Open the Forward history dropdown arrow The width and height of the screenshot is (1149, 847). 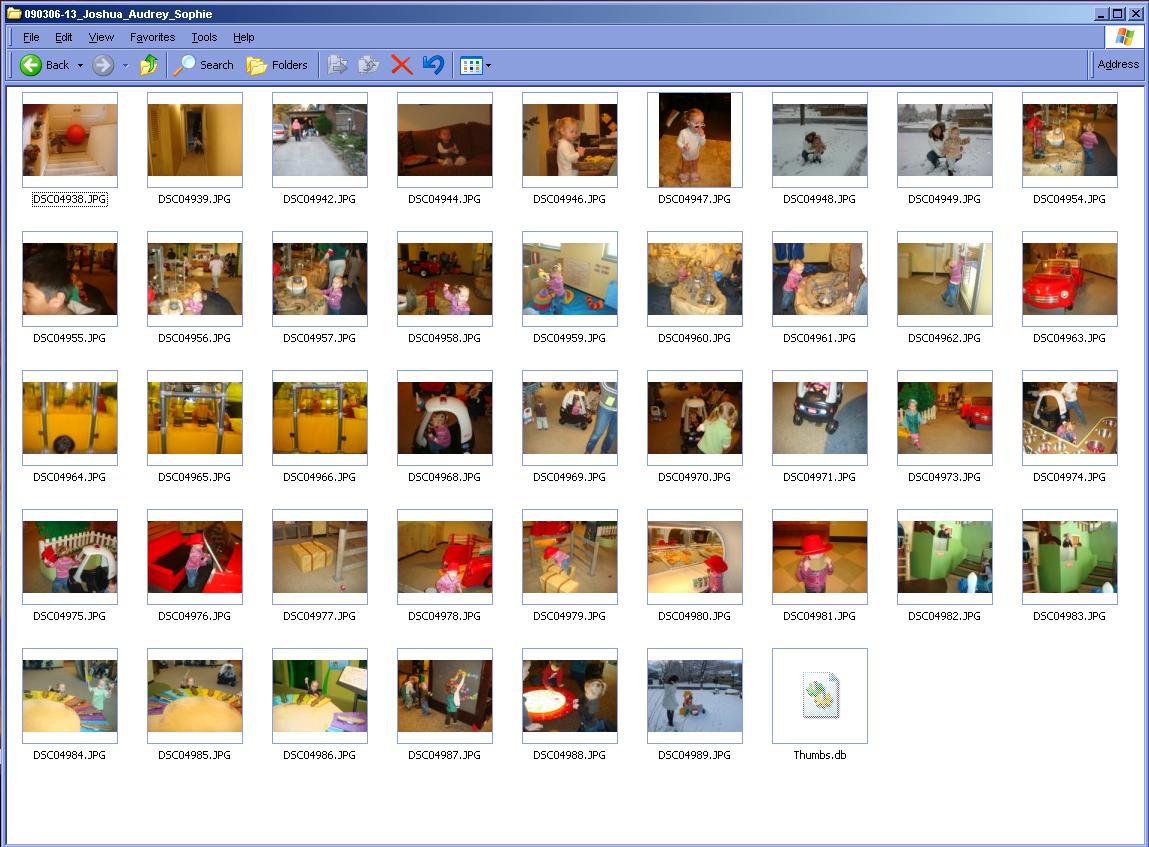[x=125, y=66]
